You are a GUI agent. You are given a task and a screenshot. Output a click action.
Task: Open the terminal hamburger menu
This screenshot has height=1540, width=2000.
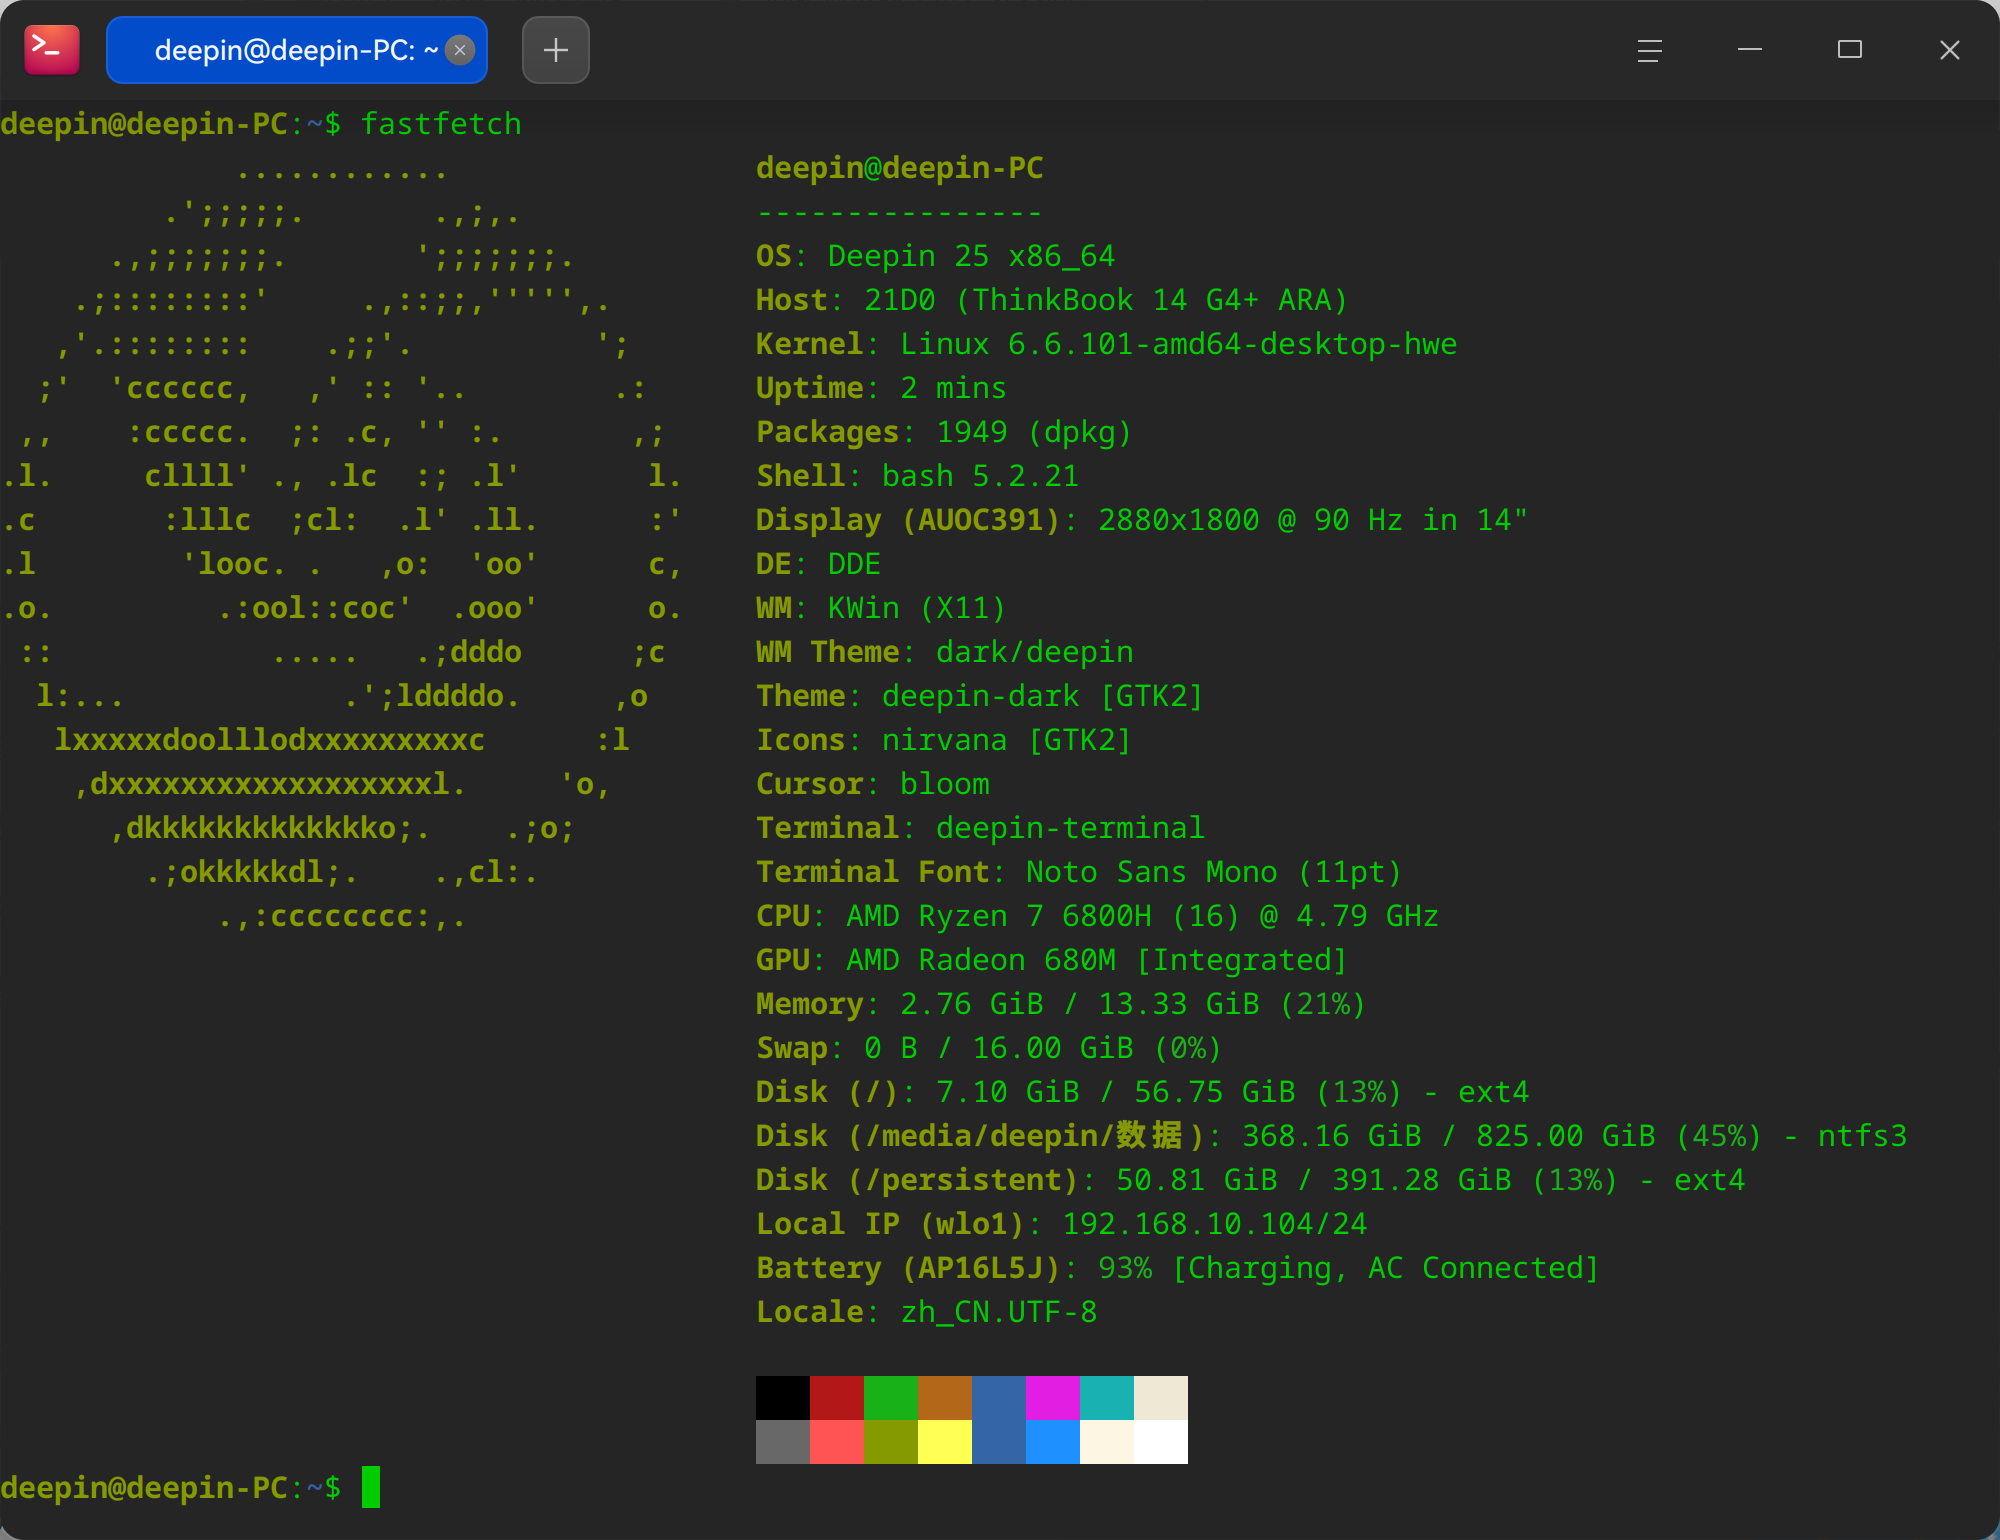click(1650, 50)
